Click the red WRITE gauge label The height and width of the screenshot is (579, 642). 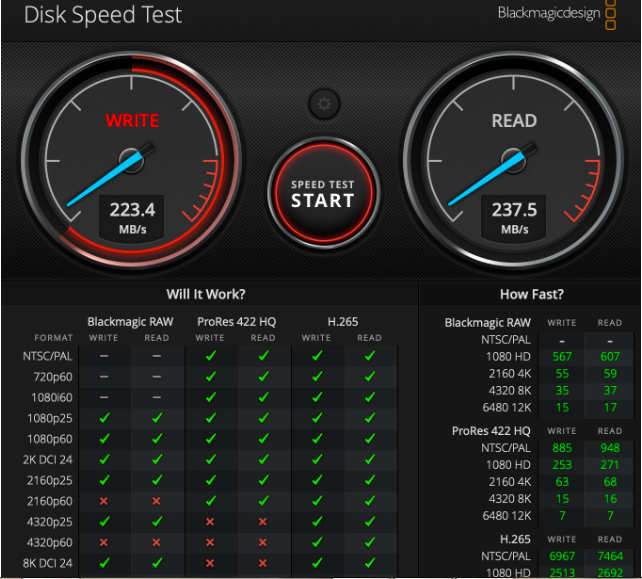point(132,121)
